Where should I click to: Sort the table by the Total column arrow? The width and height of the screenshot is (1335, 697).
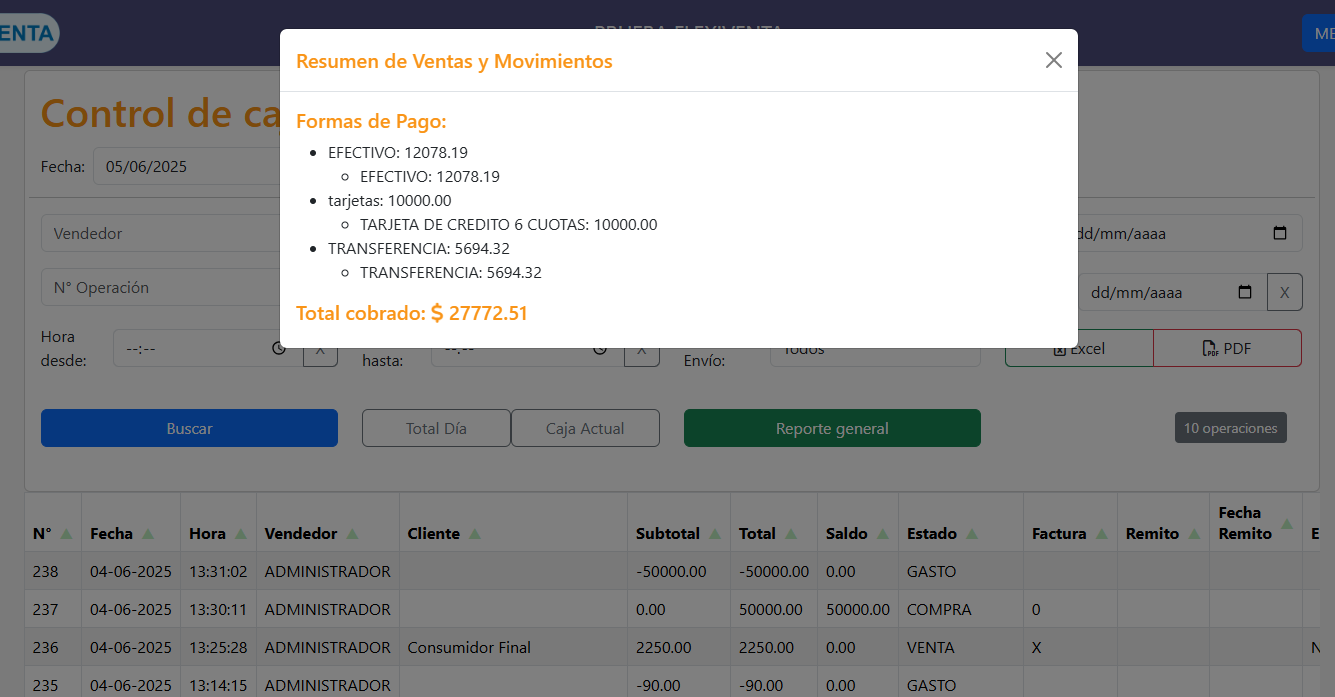coord(789,533)
